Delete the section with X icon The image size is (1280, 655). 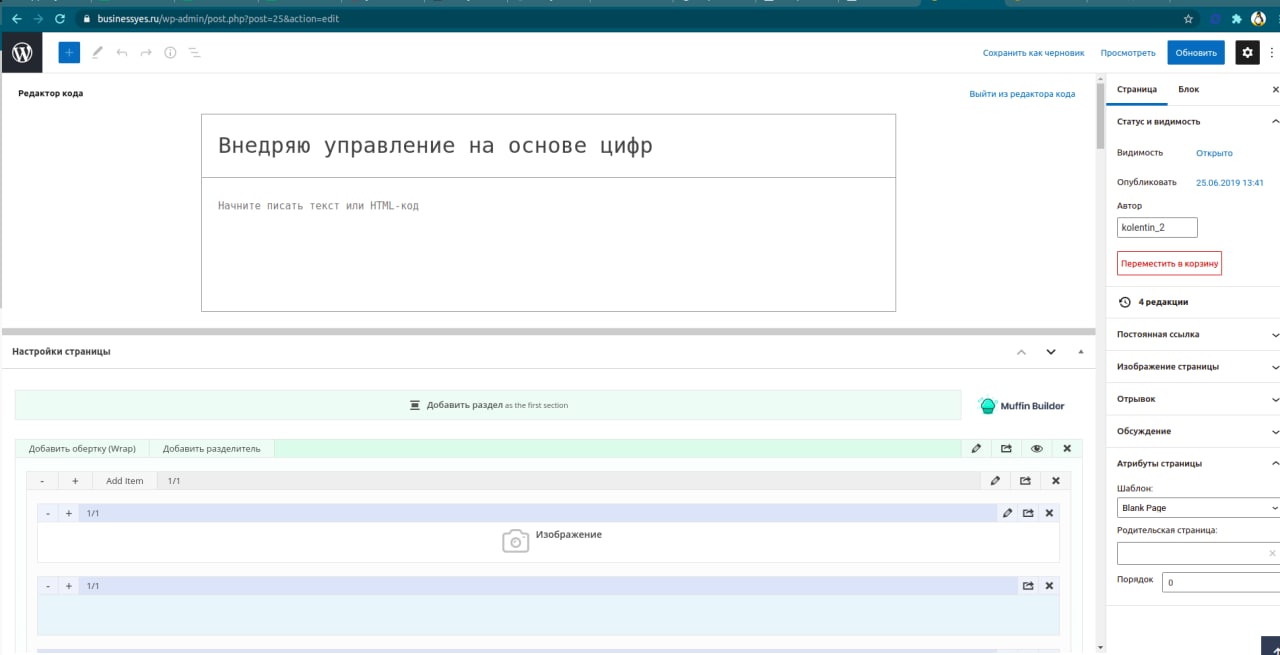[1067, 449]
